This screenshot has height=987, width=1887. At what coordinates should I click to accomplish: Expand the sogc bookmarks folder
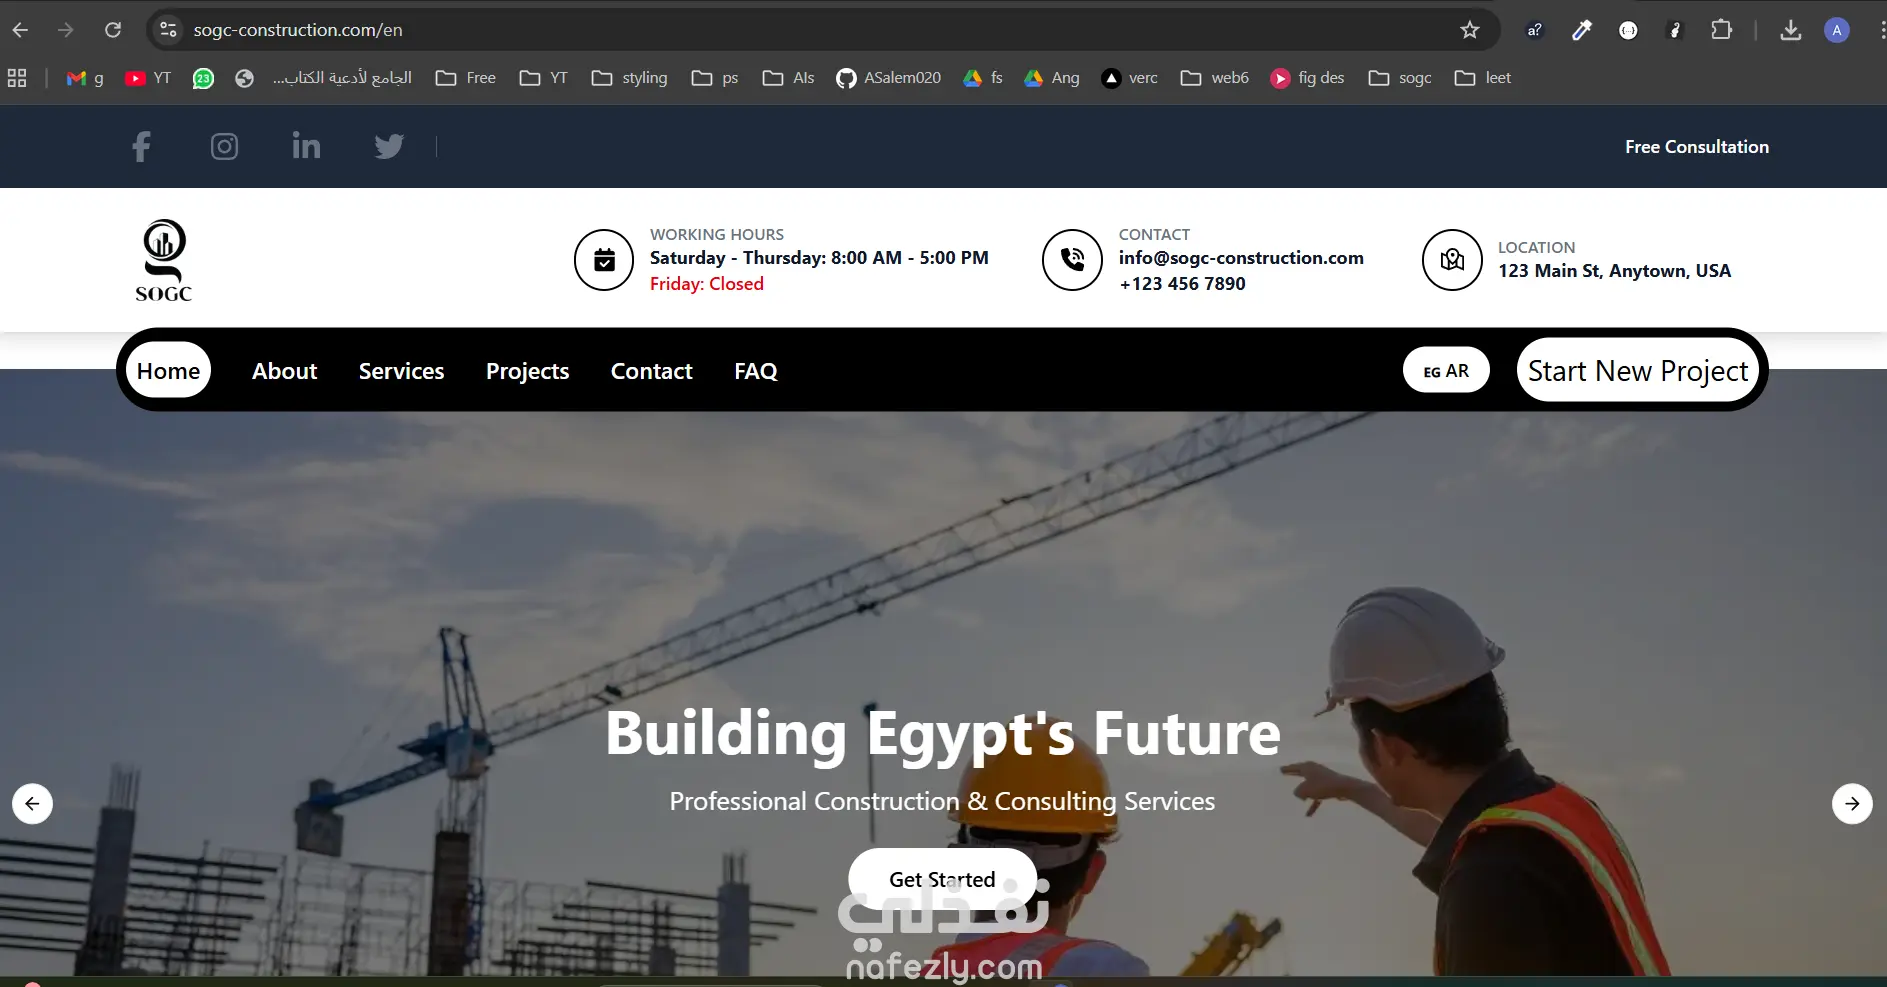[x=1400, y=78]
